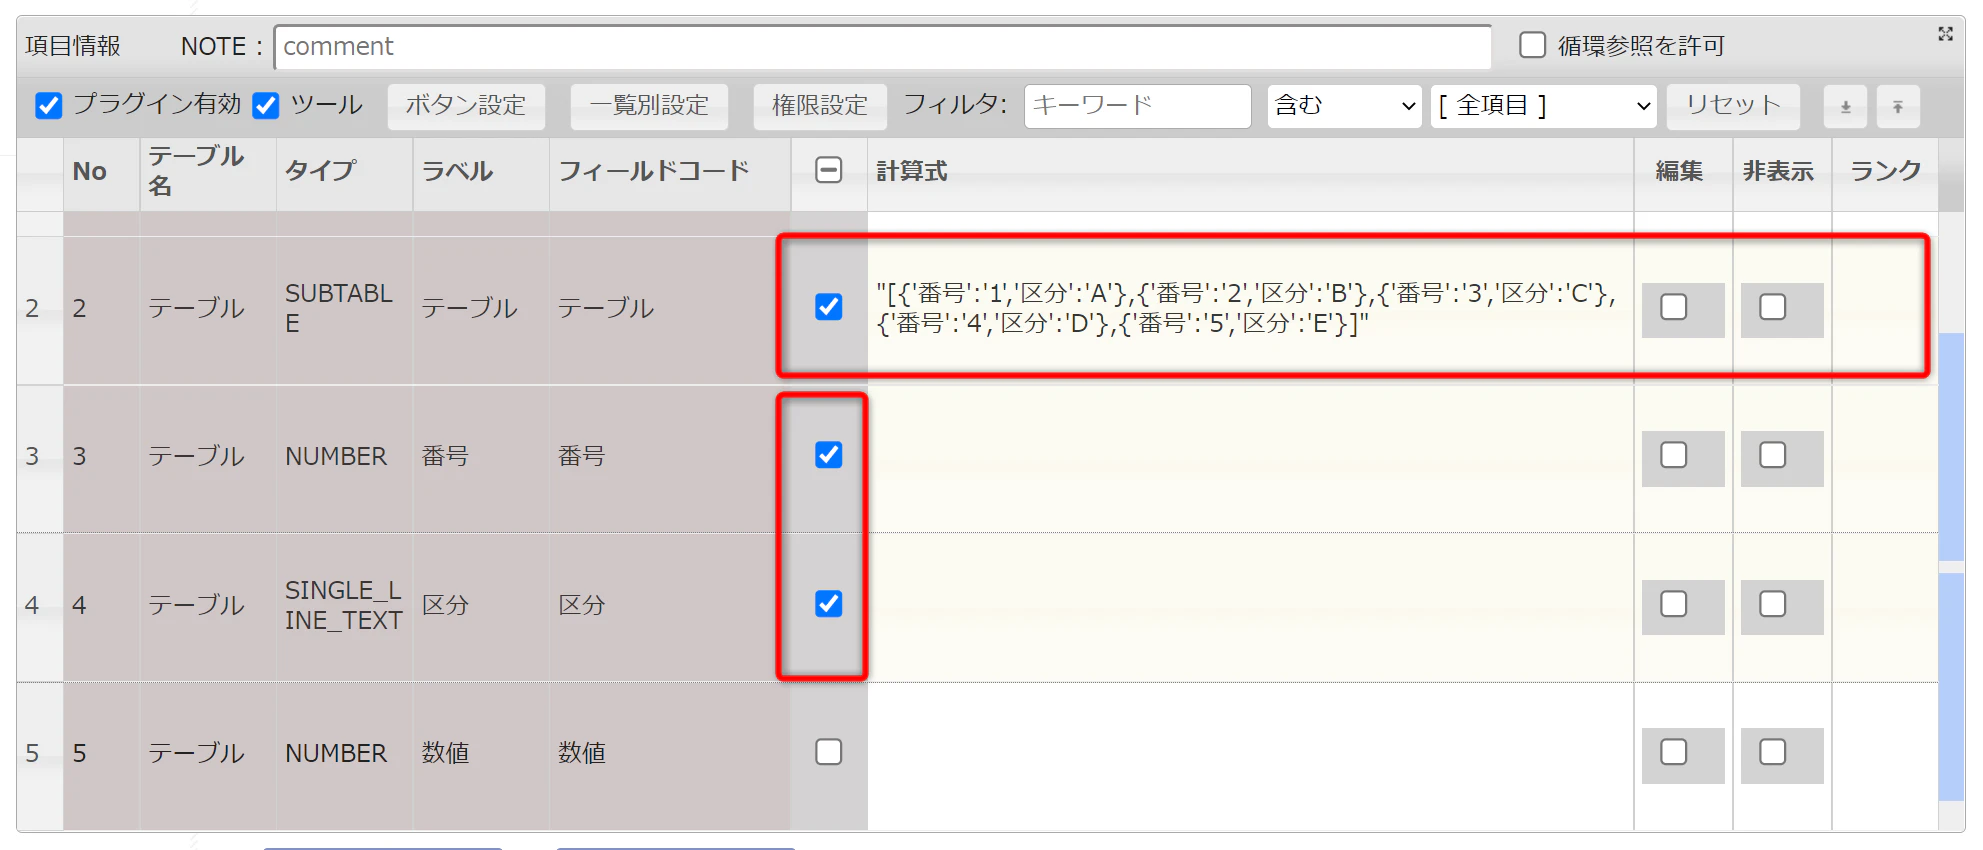Image resolution: width=1983 pixels, height=850 pixels.
Task: Open the [ 全項目 ] column dropdown
Action: 1543,106
